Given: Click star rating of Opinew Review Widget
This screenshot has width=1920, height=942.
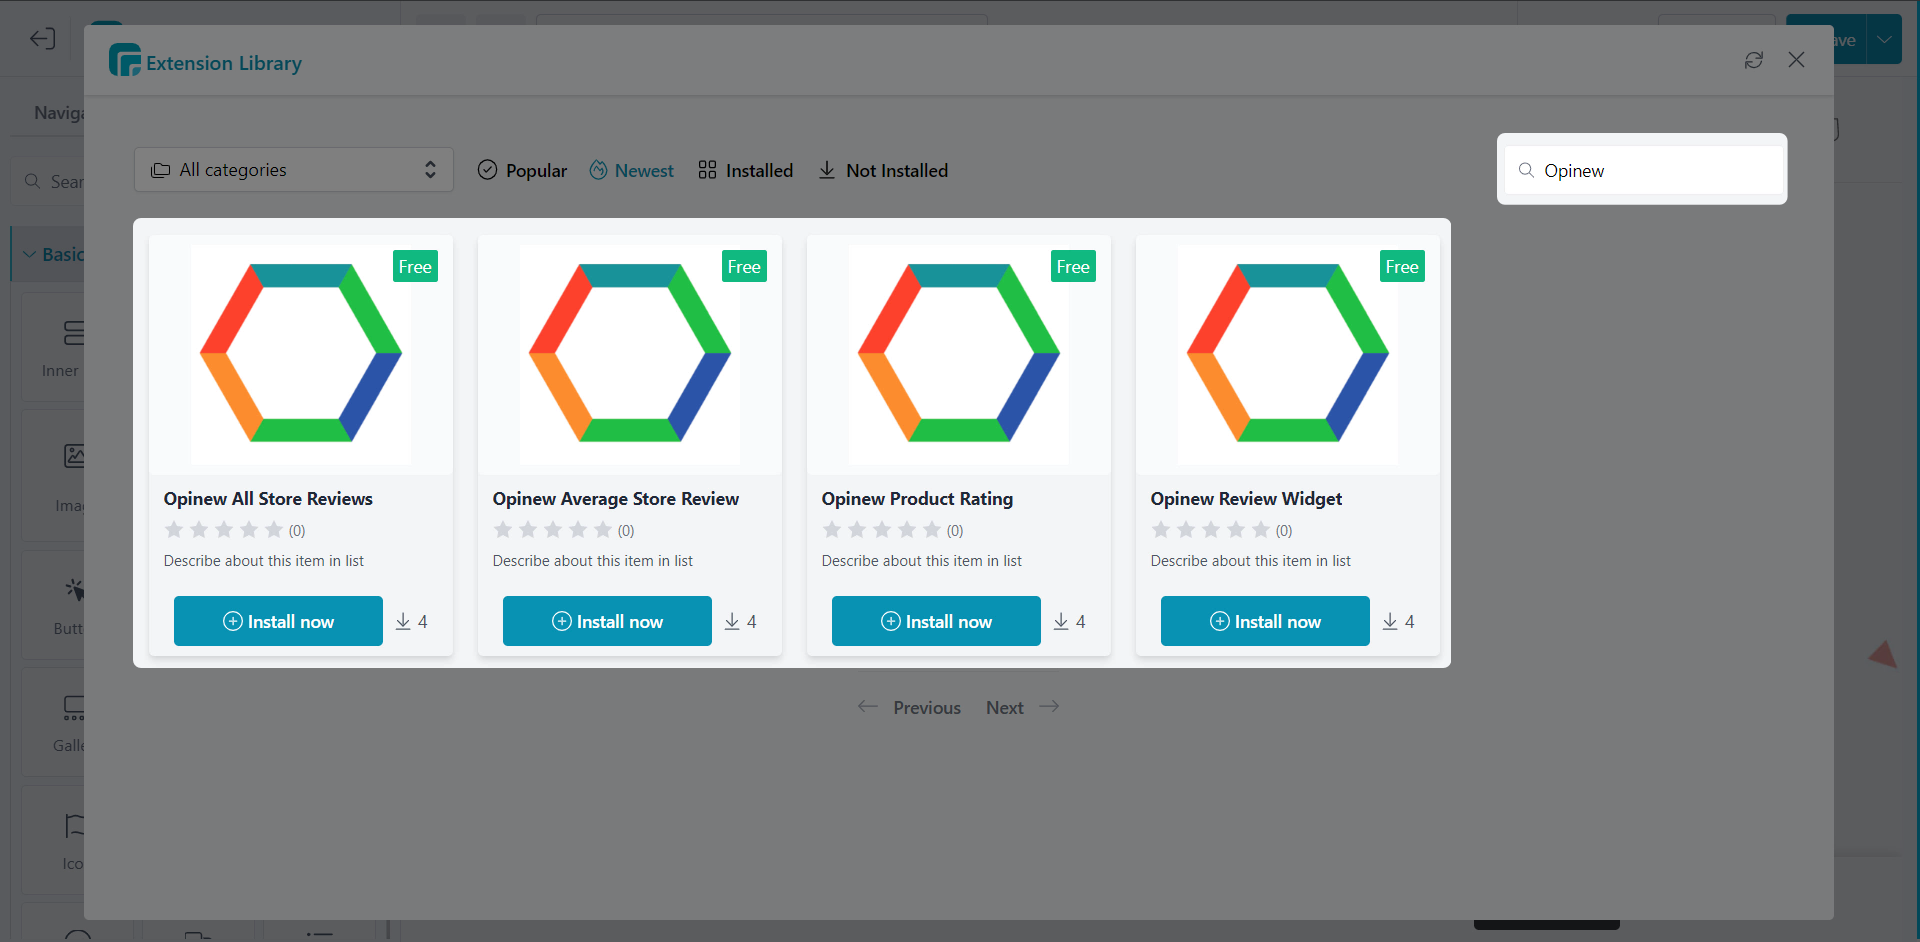Looking at the screenshot, I should [1211, 530].
